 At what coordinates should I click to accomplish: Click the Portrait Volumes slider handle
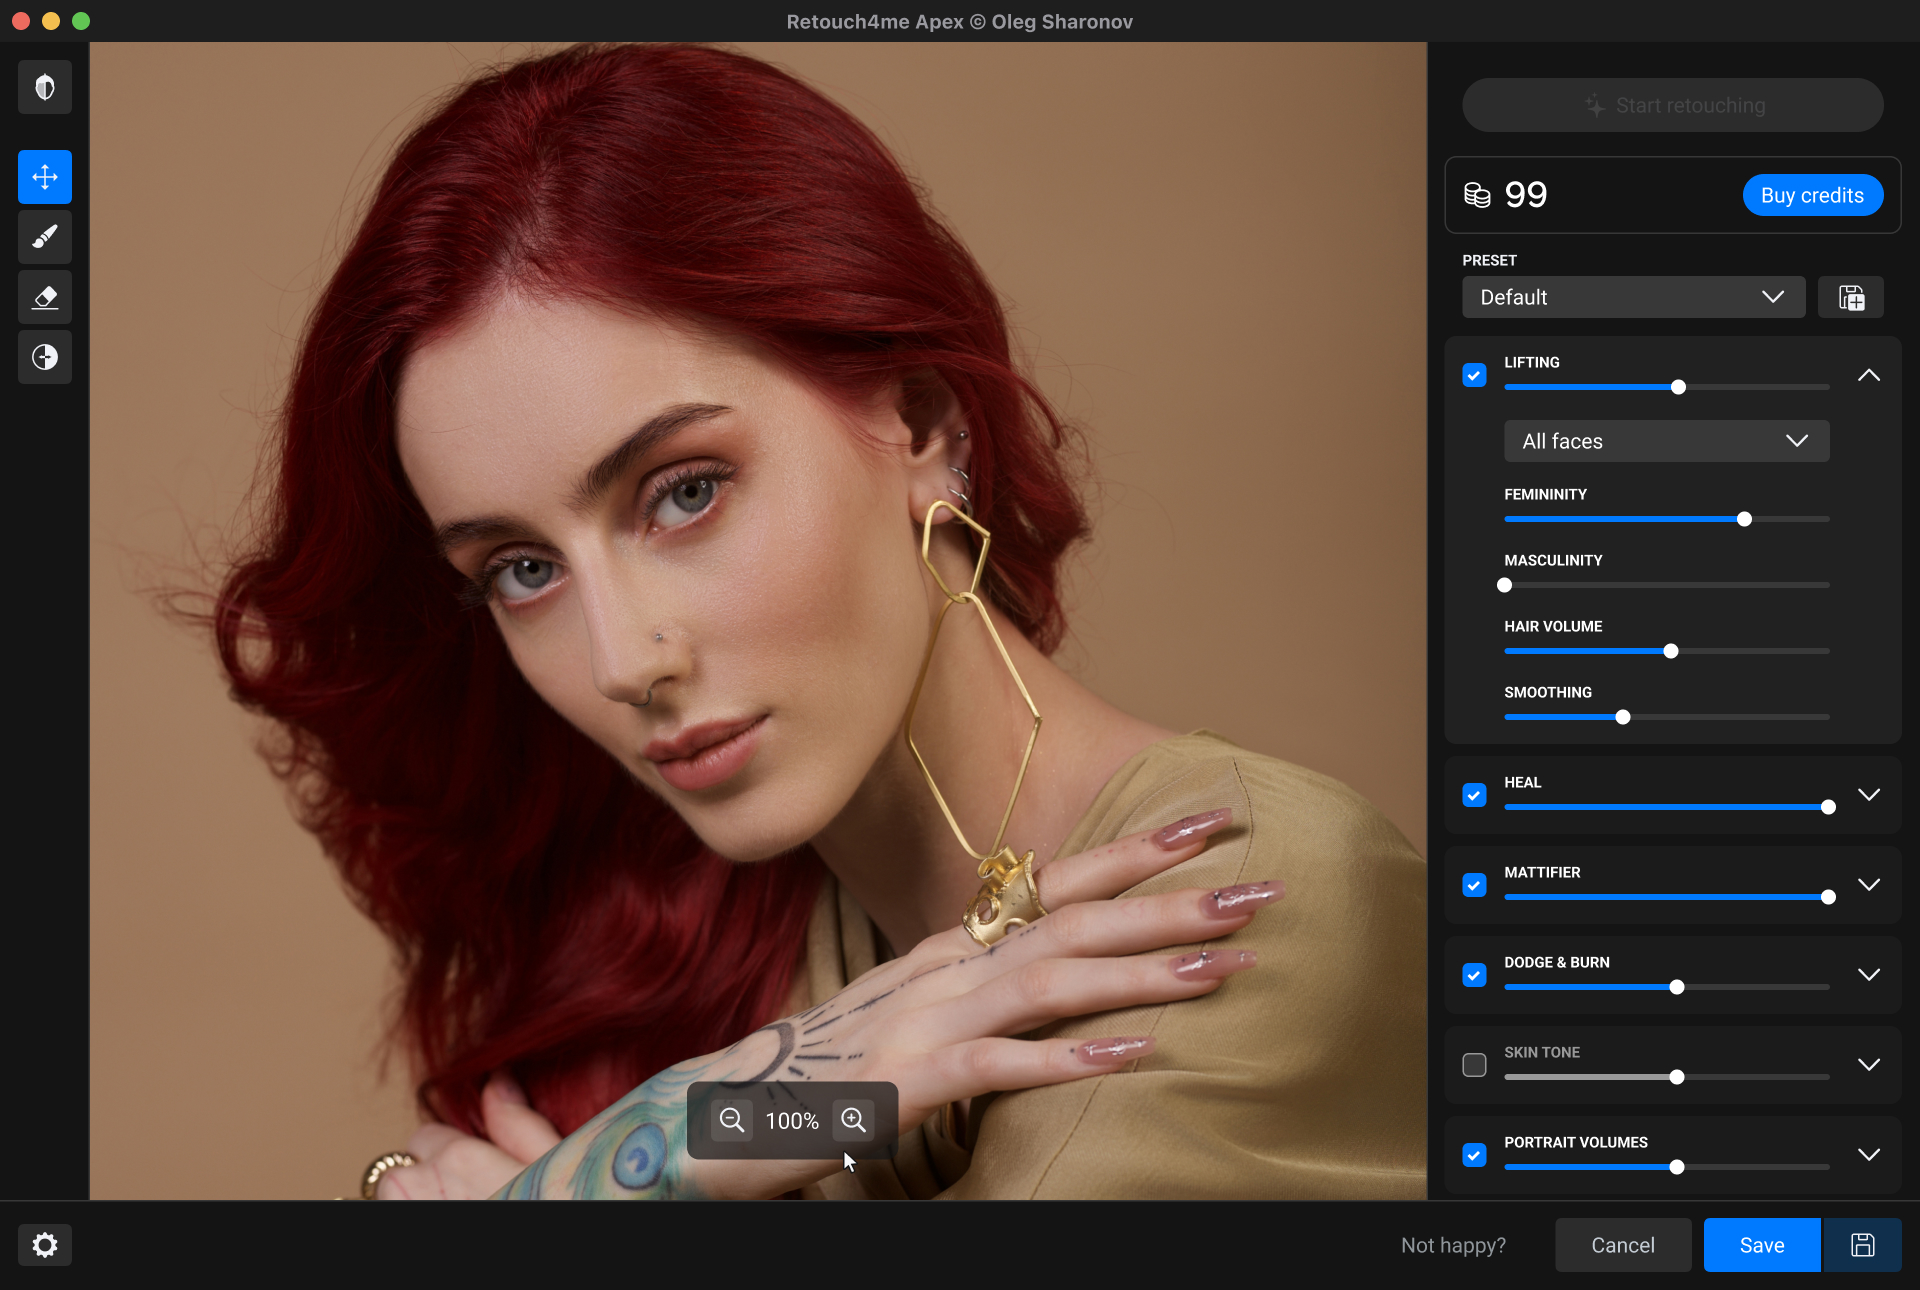pyautogui.click(x=1676, y=1167)
